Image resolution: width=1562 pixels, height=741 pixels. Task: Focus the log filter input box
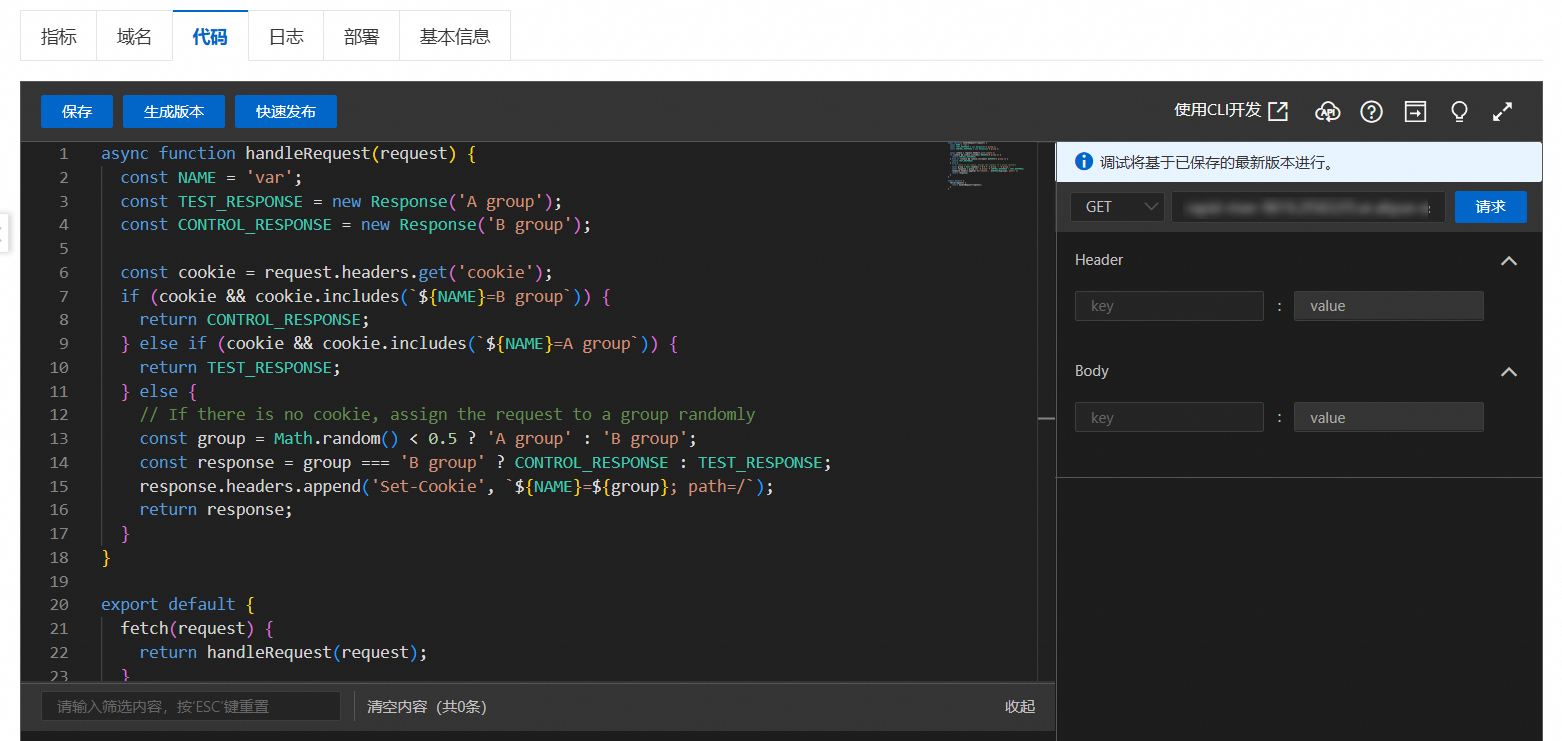(x=191, y=706)
